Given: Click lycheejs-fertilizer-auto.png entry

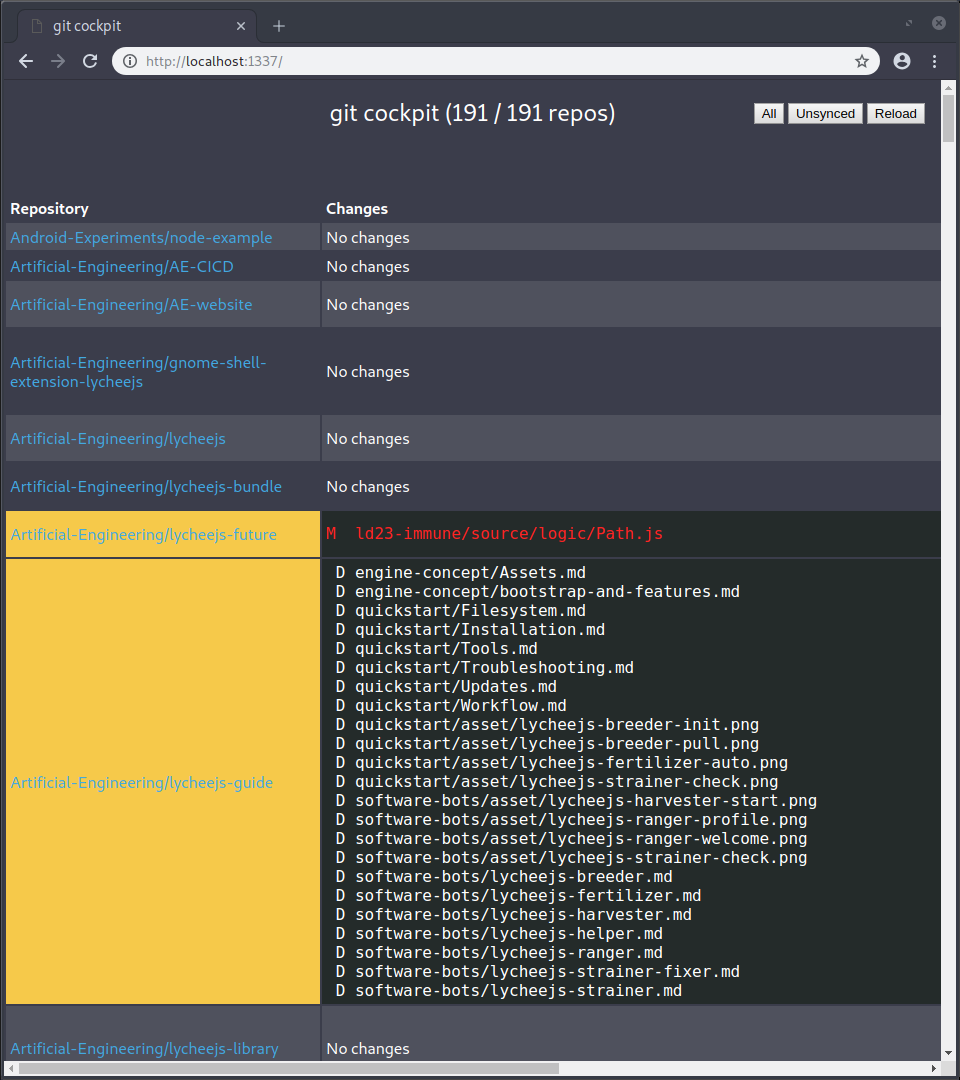Looking at the screenshot, I should pyautogui.click(x=572, y=763).
